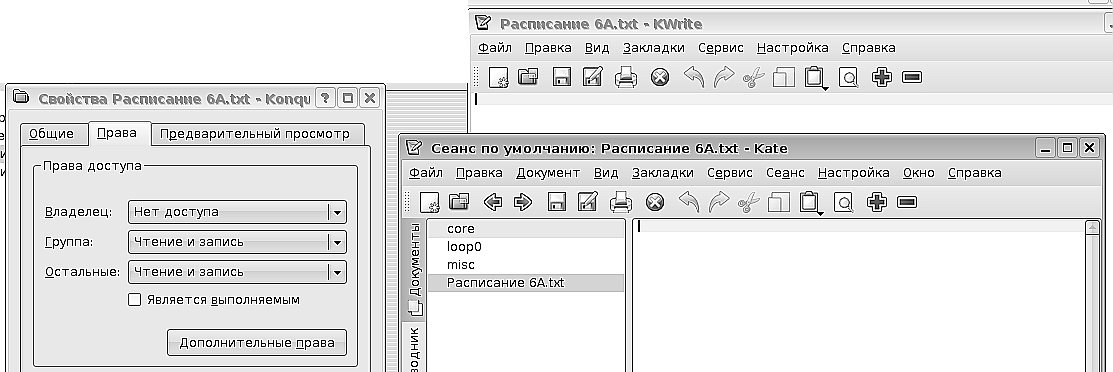Open KWrite 'Справка' menu
This screenshot has width=1113, height=372.
click(868, 48)
